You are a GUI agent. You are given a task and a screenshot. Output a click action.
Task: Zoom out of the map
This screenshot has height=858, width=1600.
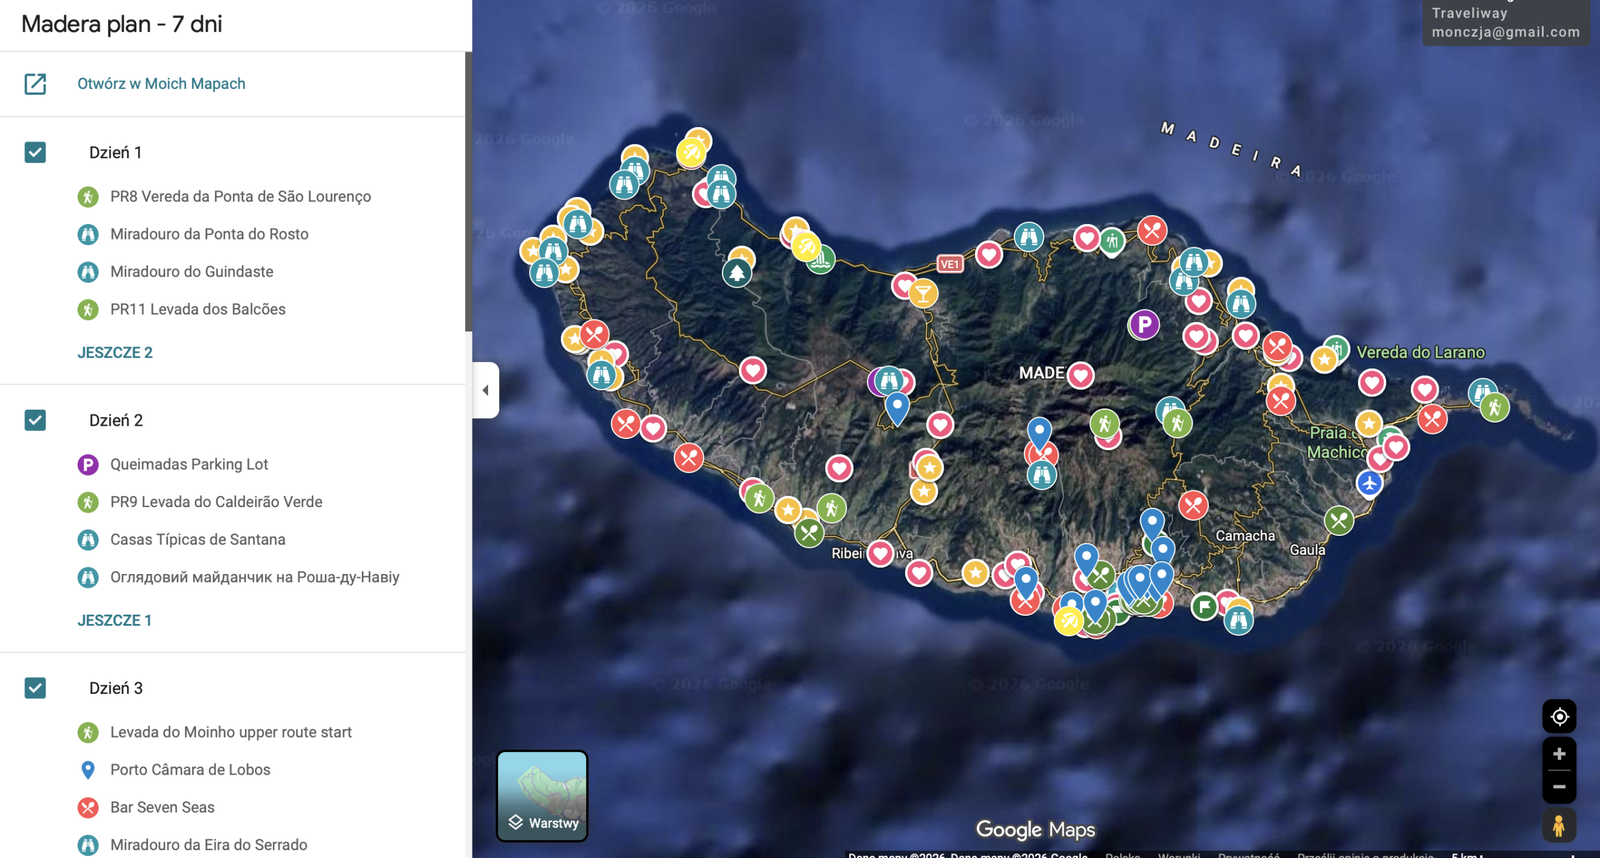pyautogui.click(x=1558, y=787)
